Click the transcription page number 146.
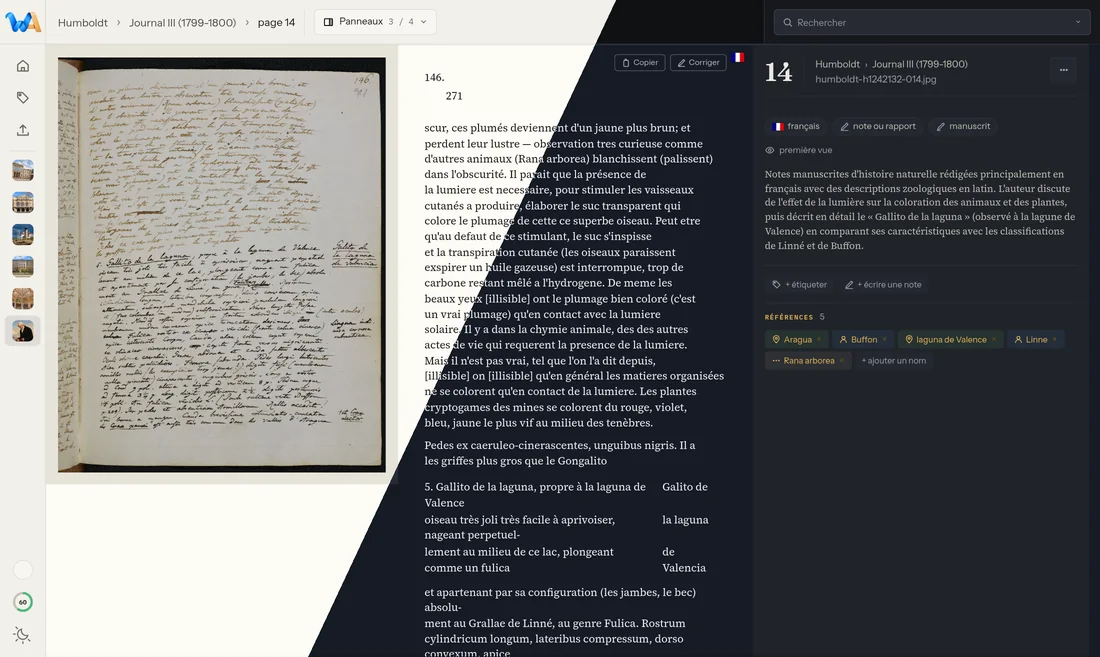 point(434,77)
